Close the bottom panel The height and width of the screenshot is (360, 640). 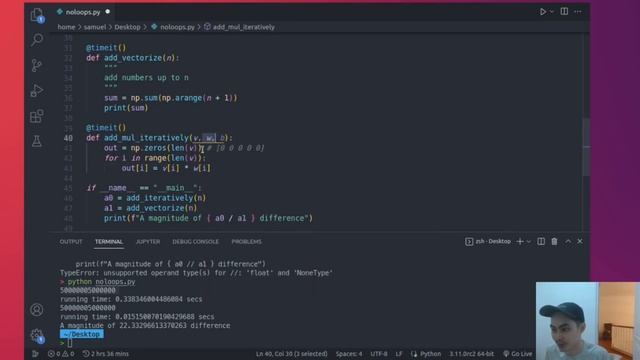point(580,242)
